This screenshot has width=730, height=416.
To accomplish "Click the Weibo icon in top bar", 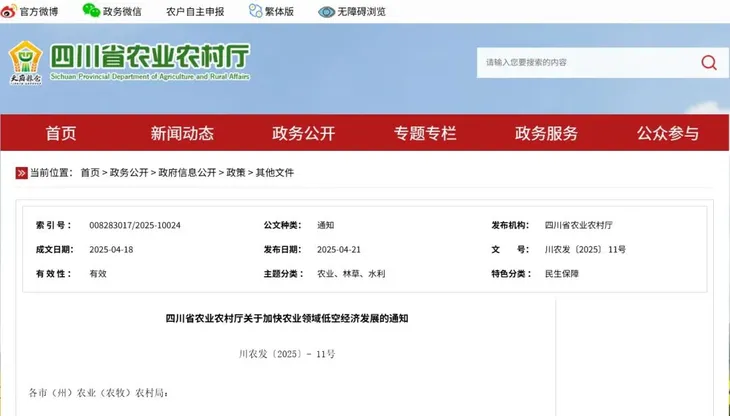I will point(10,11).
